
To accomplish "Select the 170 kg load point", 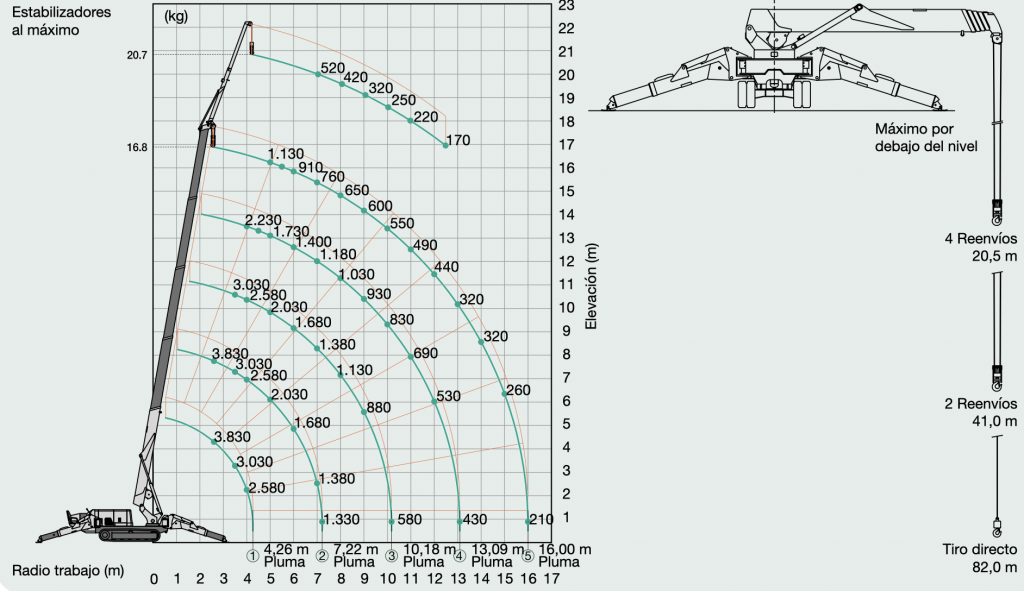I will [x=446, y=145].
